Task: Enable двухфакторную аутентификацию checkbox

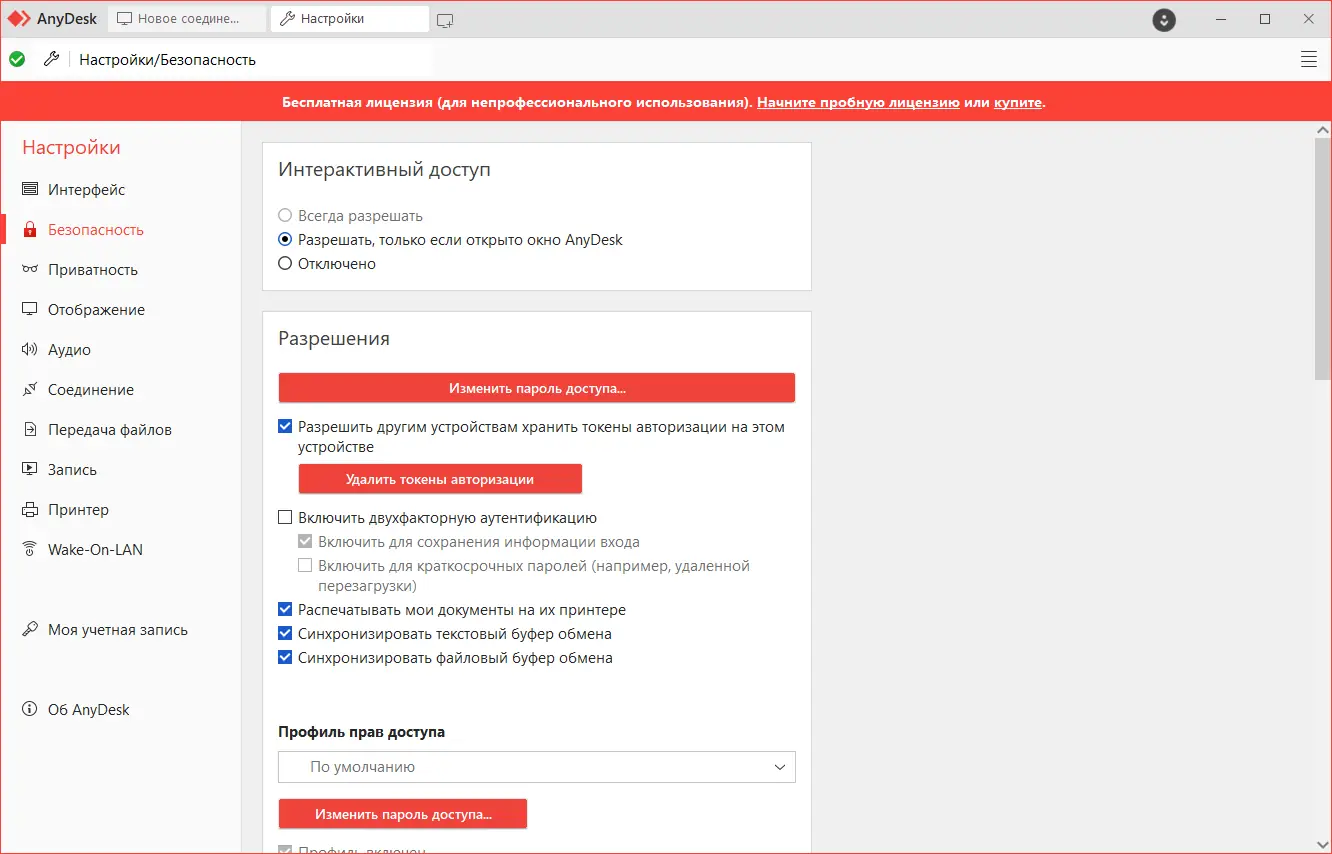Action: (x=285, y=517)
